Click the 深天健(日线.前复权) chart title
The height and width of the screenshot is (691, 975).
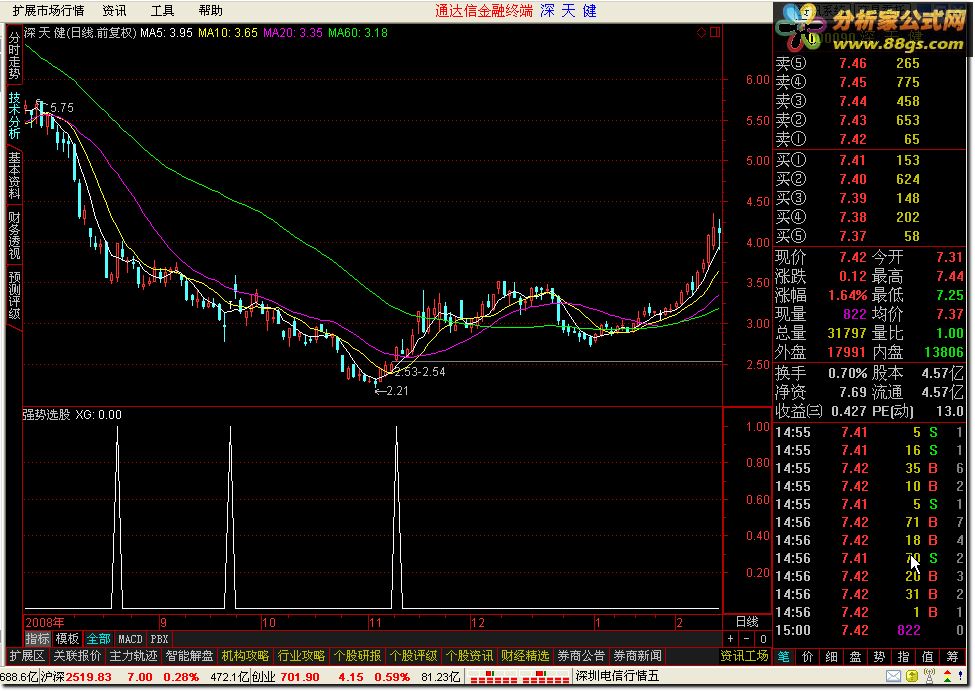tap(80, 32)
